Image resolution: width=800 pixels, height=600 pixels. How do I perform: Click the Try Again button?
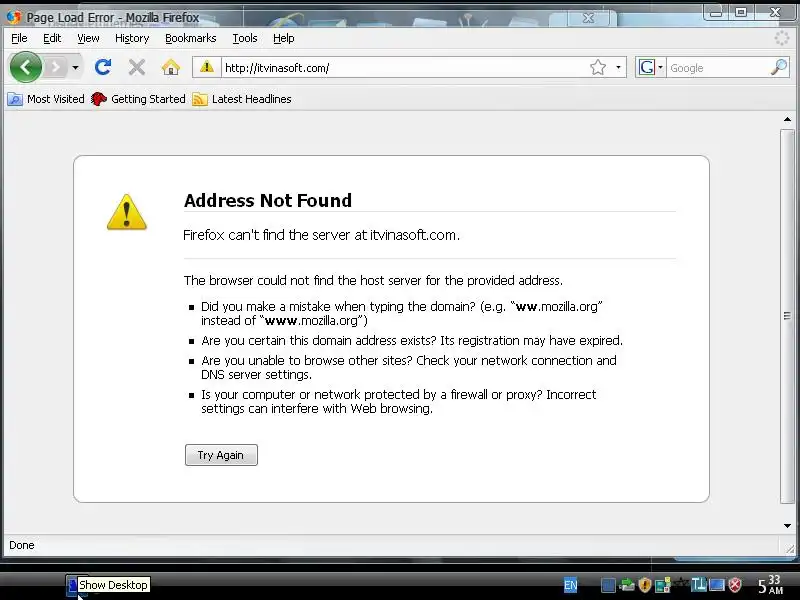coord(221,455)
